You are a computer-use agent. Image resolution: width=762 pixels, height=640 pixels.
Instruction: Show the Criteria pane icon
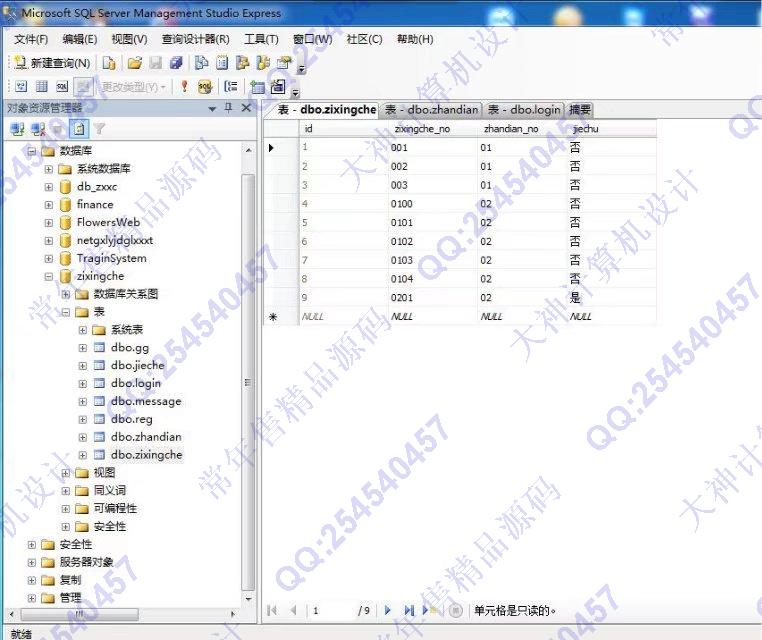tap(42, 86)
